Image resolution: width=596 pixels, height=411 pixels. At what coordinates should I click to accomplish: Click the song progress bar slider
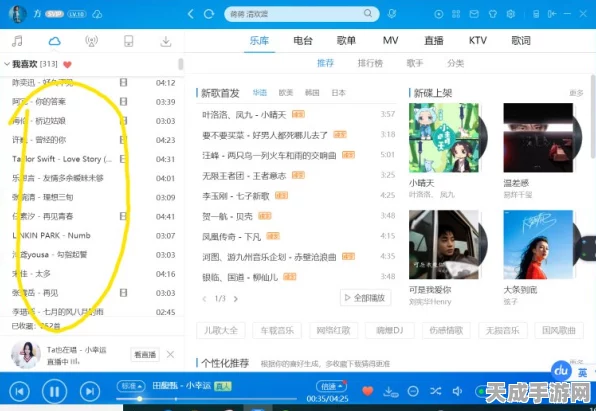[206, 399]
